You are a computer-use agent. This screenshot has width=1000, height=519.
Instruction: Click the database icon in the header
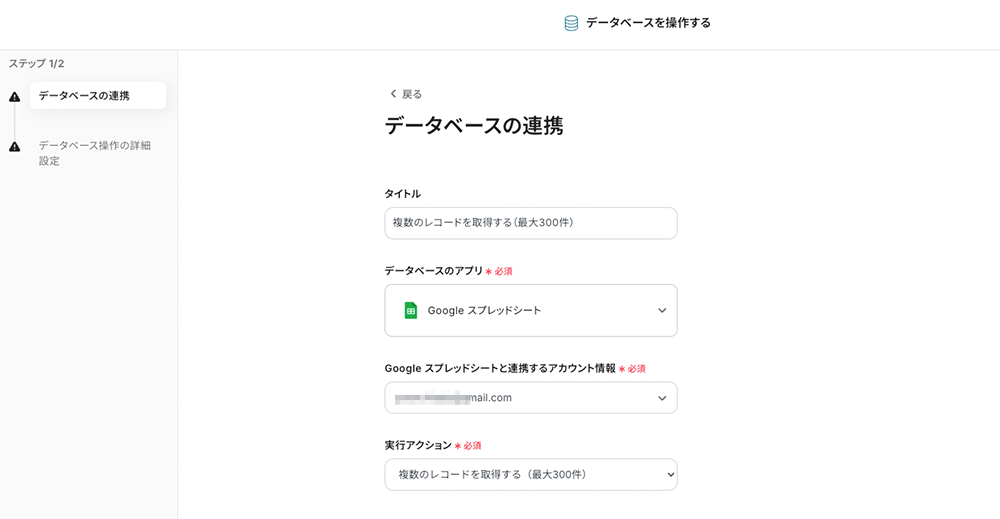click(571, 23)
